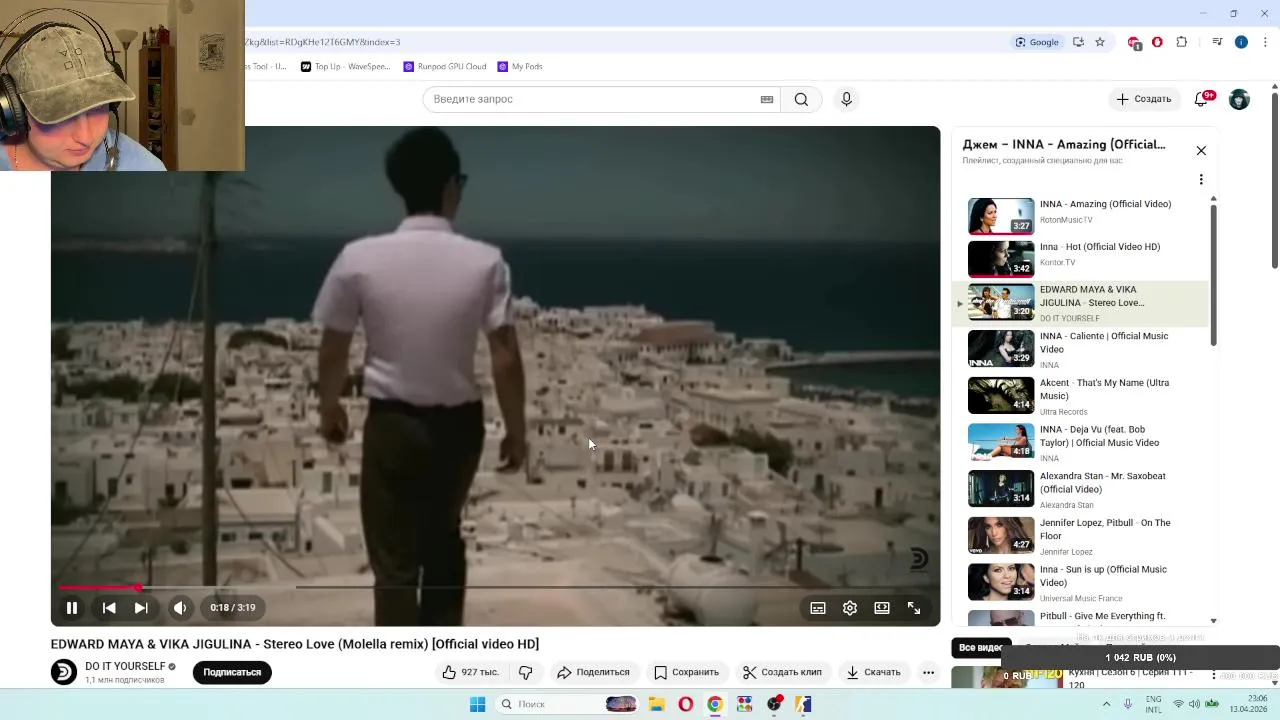Viewport: 1280px width, 720px height.
Task: Open File Explorer from taskbar
Action: (x=656, y=704)
